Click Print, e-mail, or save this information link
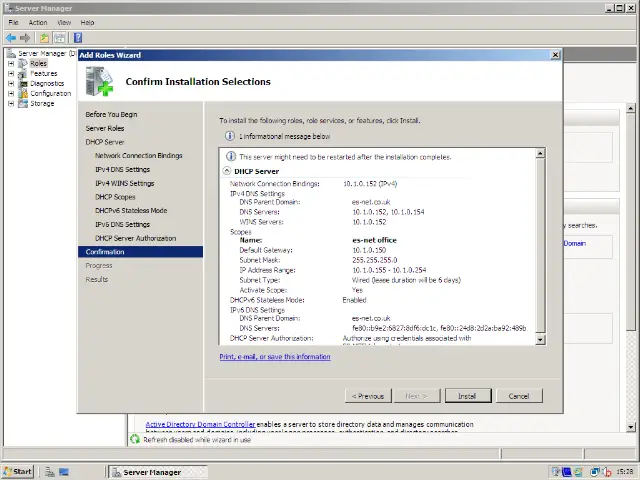 pyautogui.click(x=275, y=357)
